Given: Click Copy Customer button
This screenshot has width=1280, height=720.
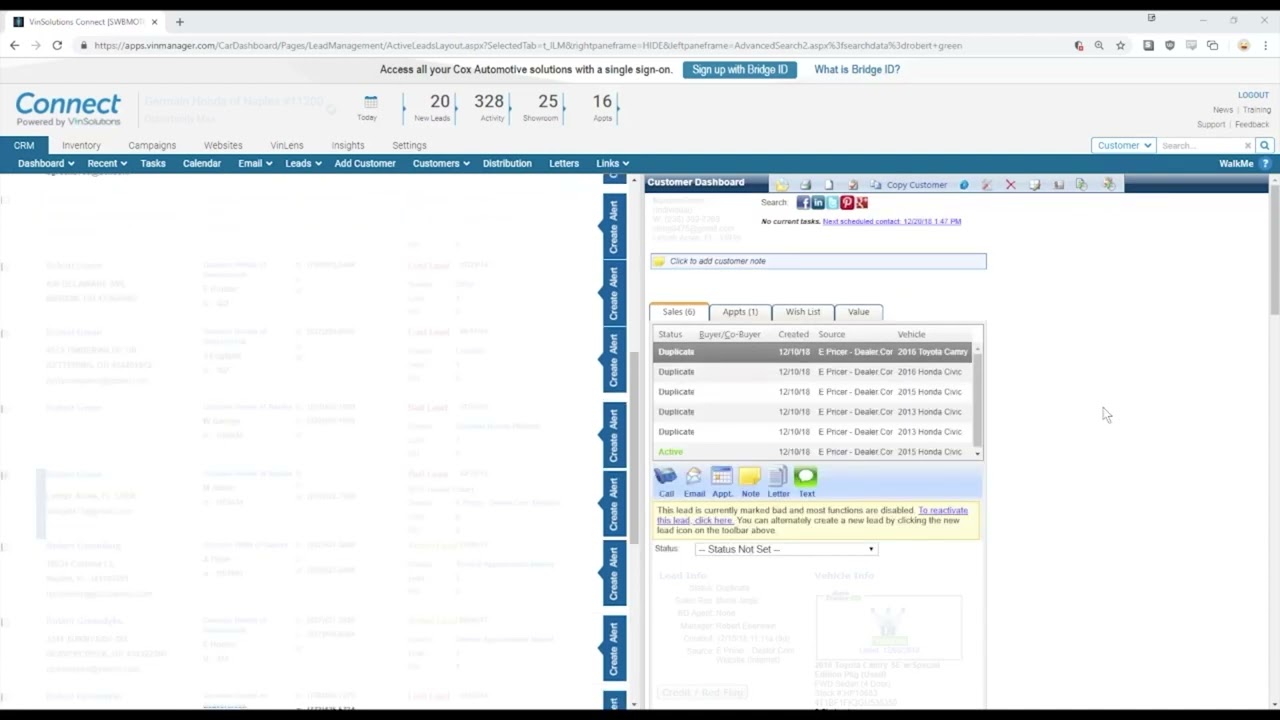Looking at the screenshot, I should [910, 185].
